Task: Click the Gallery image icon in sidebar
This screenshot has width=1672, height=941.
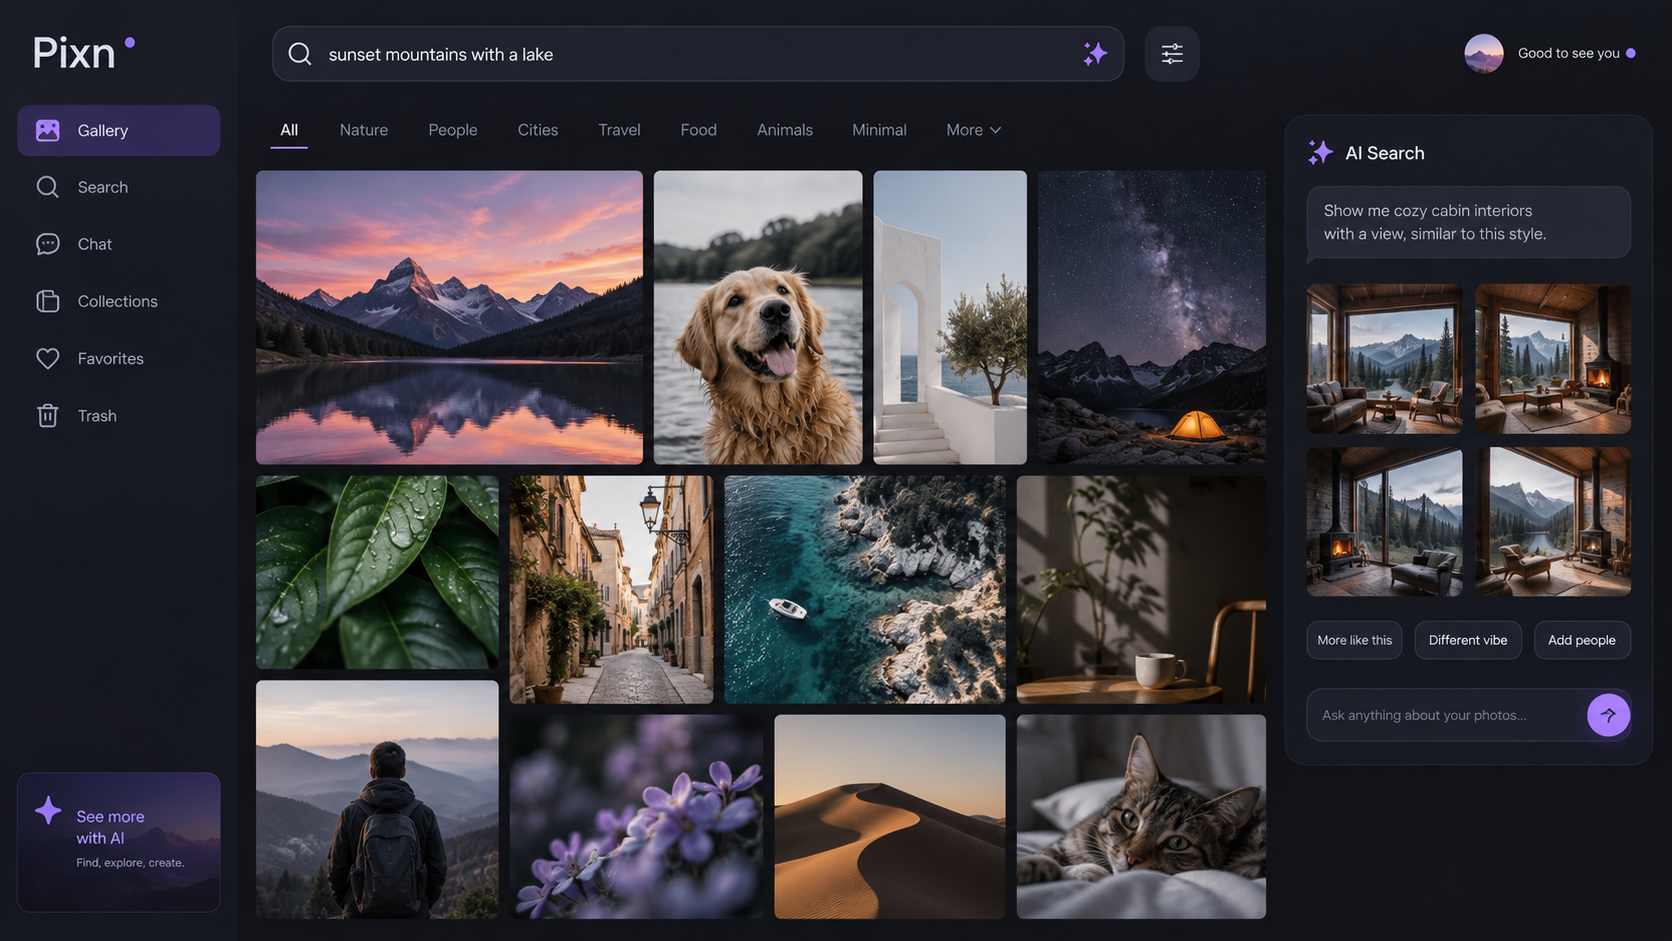Action: [48, 130]
